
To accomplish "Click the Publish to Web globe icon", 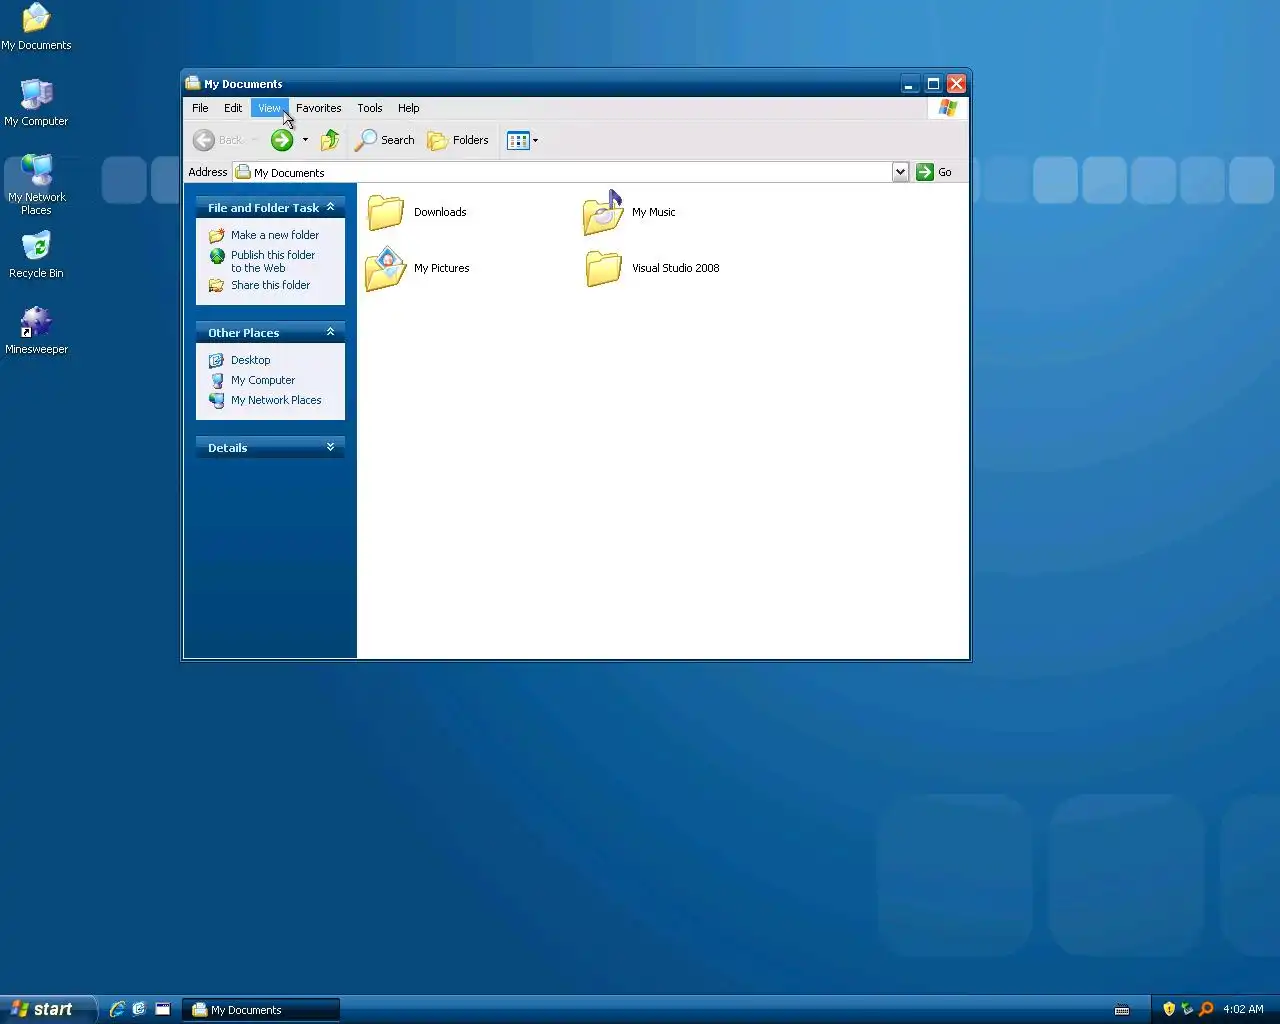I will 216,256.
